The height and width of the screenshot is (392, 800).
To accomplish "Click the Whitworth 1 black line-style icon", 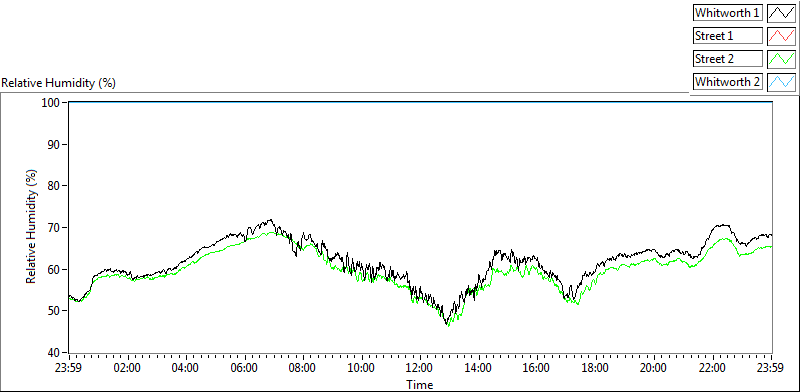I will 782,12.
